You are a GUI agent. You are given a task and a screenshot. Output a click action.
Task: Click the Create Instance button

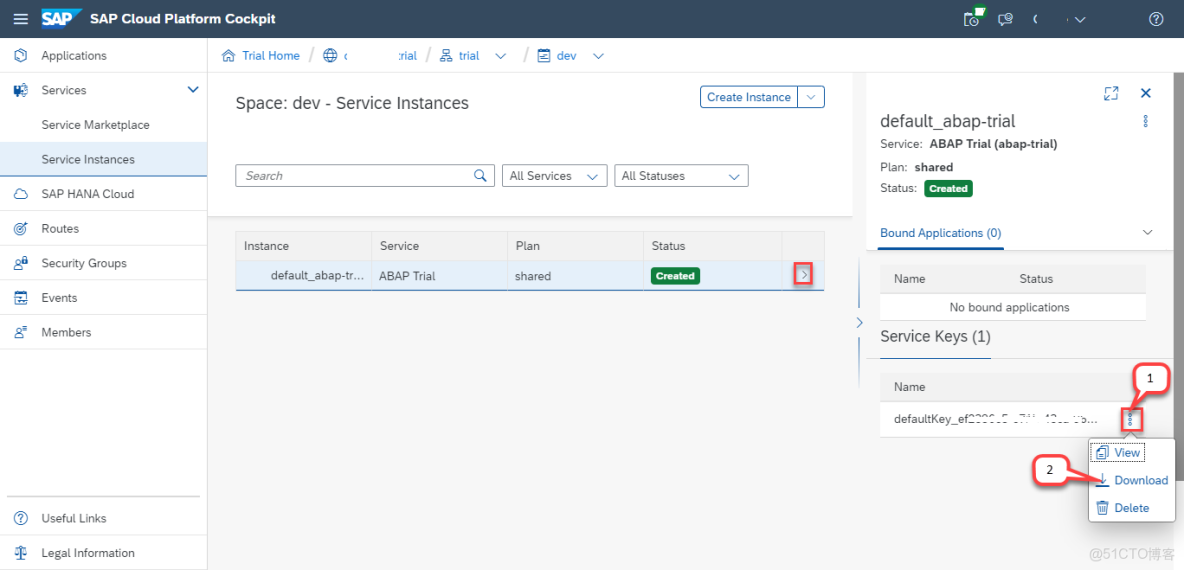748,97
